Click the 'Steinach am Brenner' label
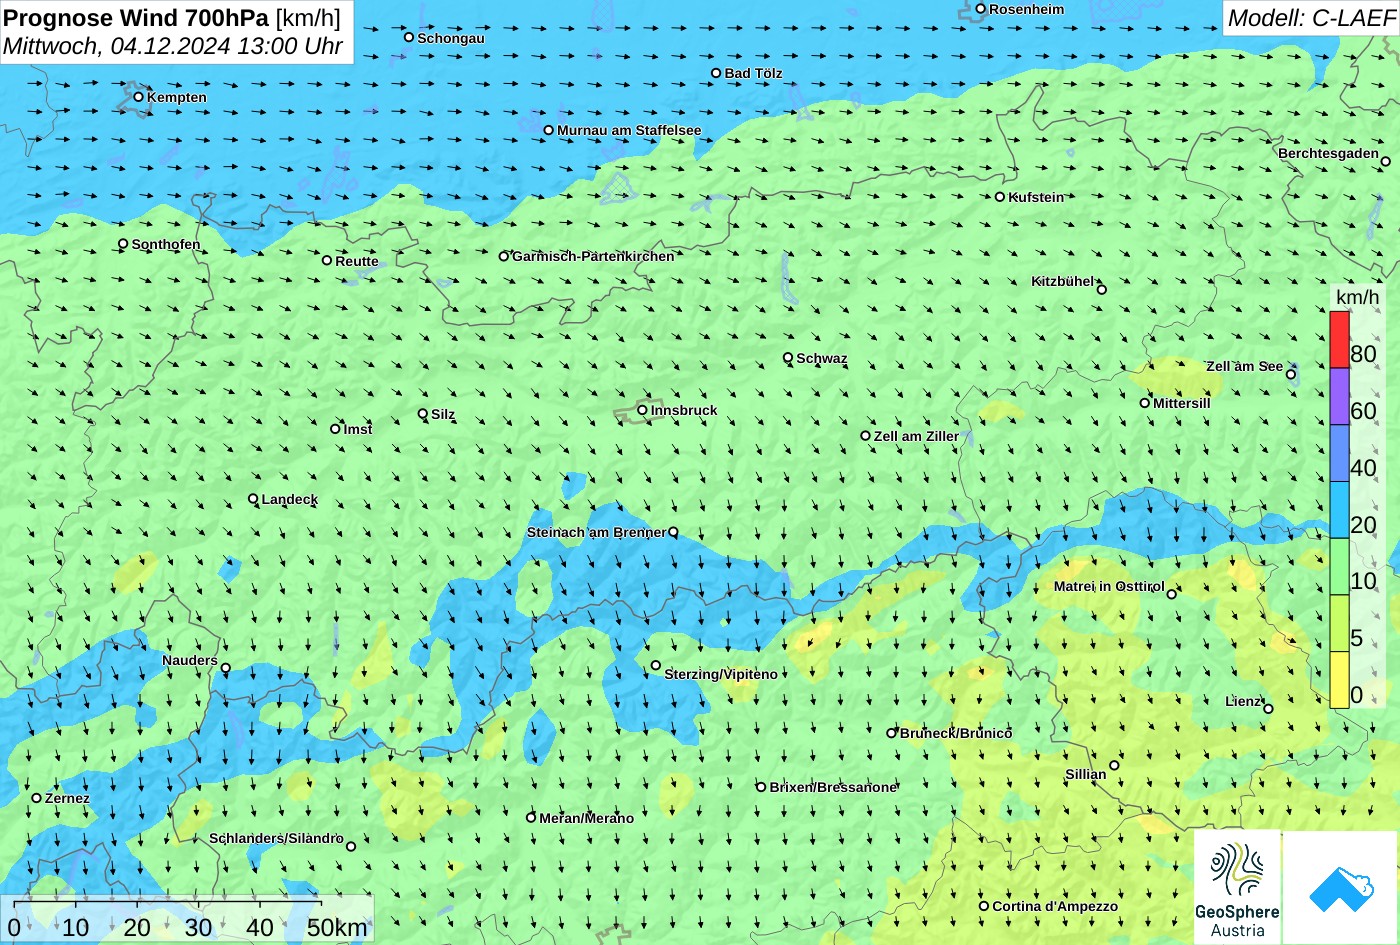This screenshot has width=1400, height=945. click(x=596, y=532)
